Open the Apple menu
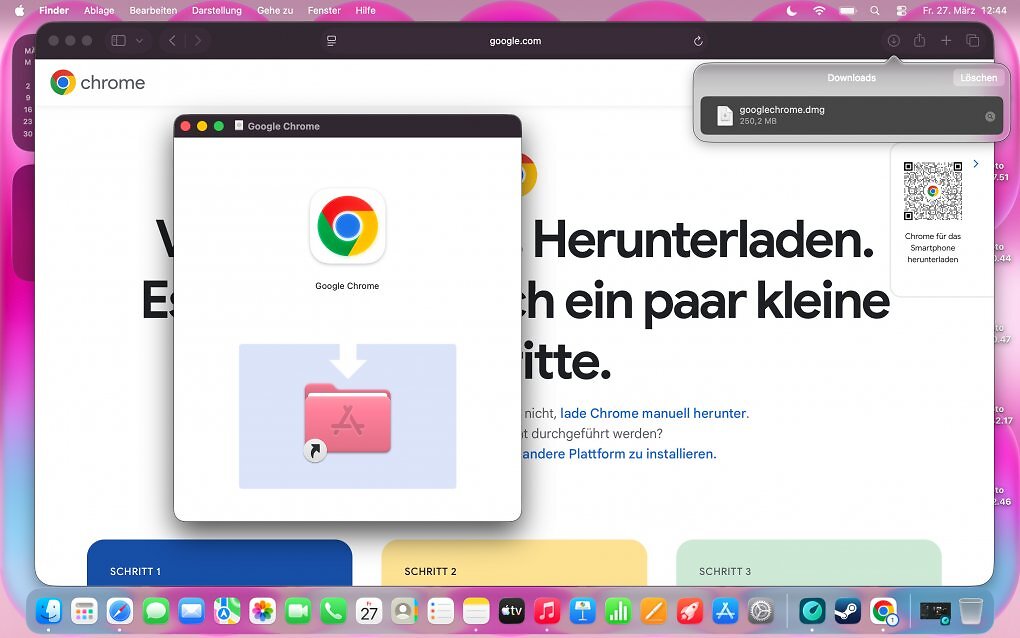 click(x=19, y=10)
